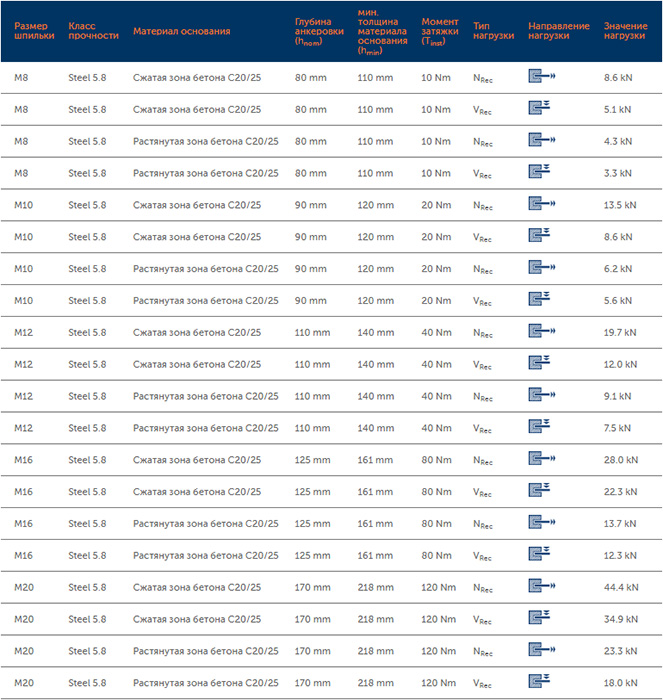663x700 pixels.
Task: Click the load direction icon beside 44.4 kN
Action: [542, 588]
